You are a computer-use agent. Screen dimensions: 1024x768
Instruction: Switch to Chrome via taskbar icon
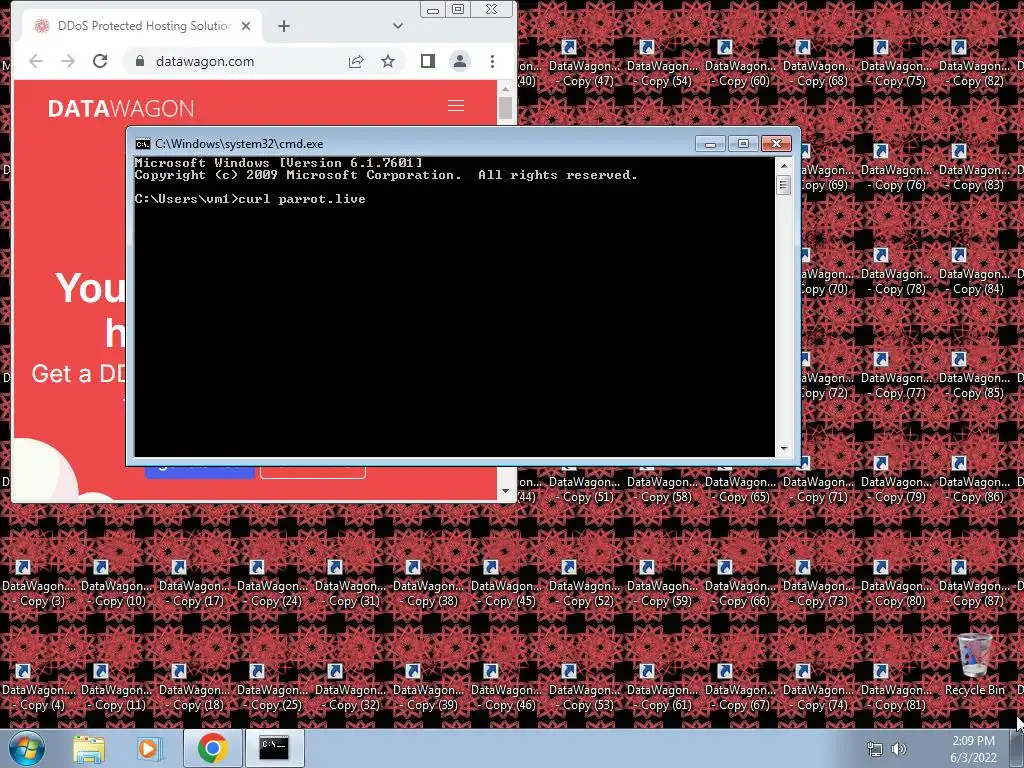(x=212, y=748)
